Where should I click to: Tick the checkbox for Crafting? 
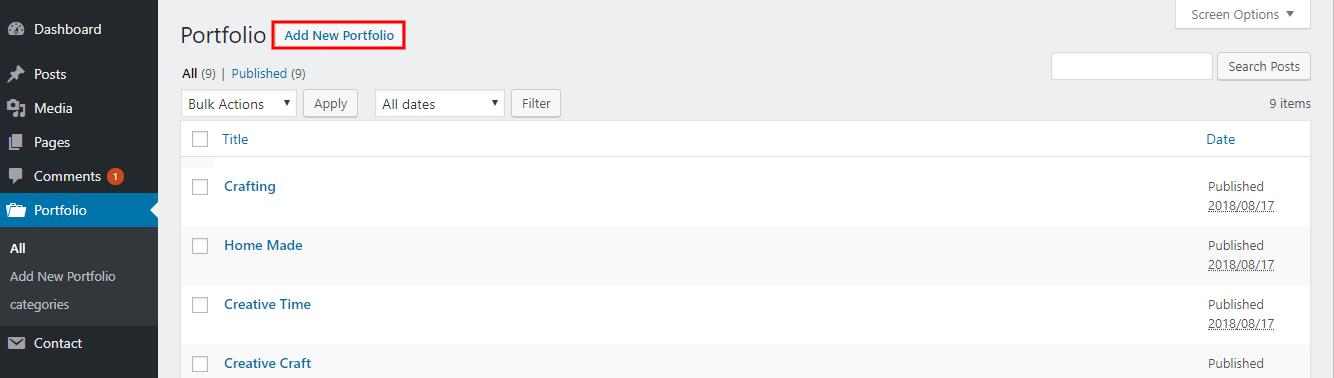[200, 187]
